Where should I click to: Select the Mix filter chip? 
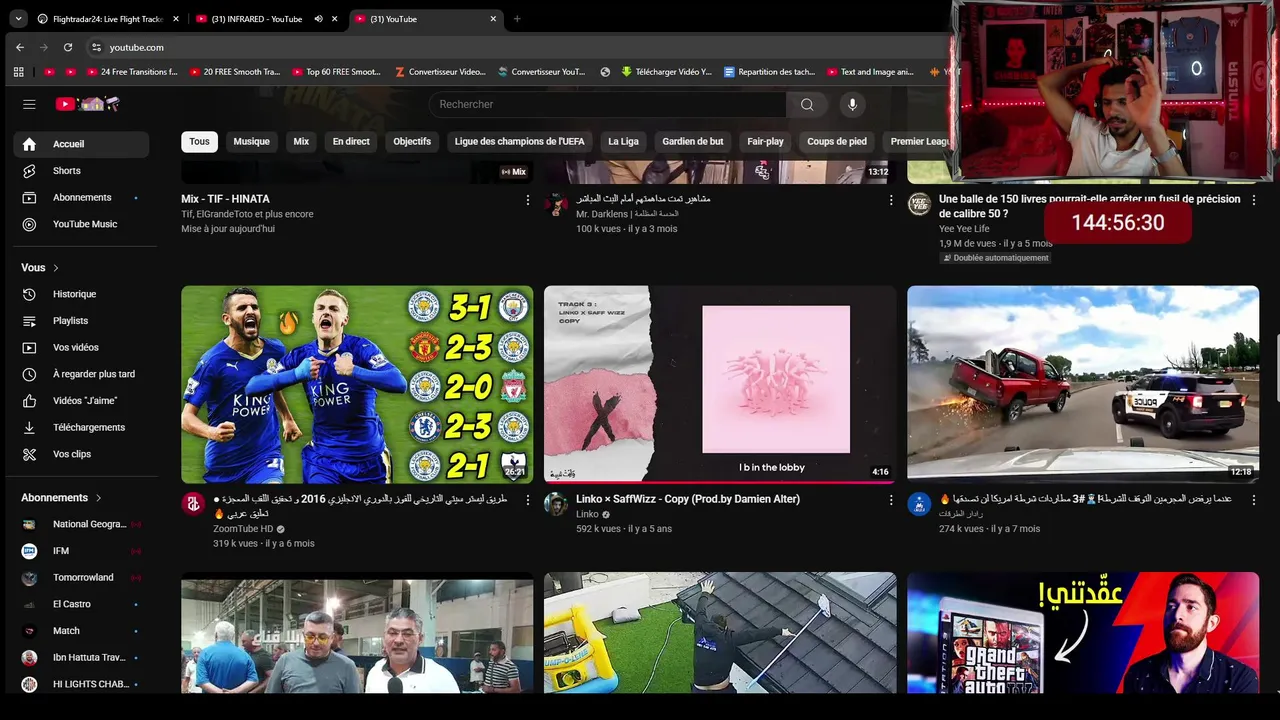(x=301, y=142)
